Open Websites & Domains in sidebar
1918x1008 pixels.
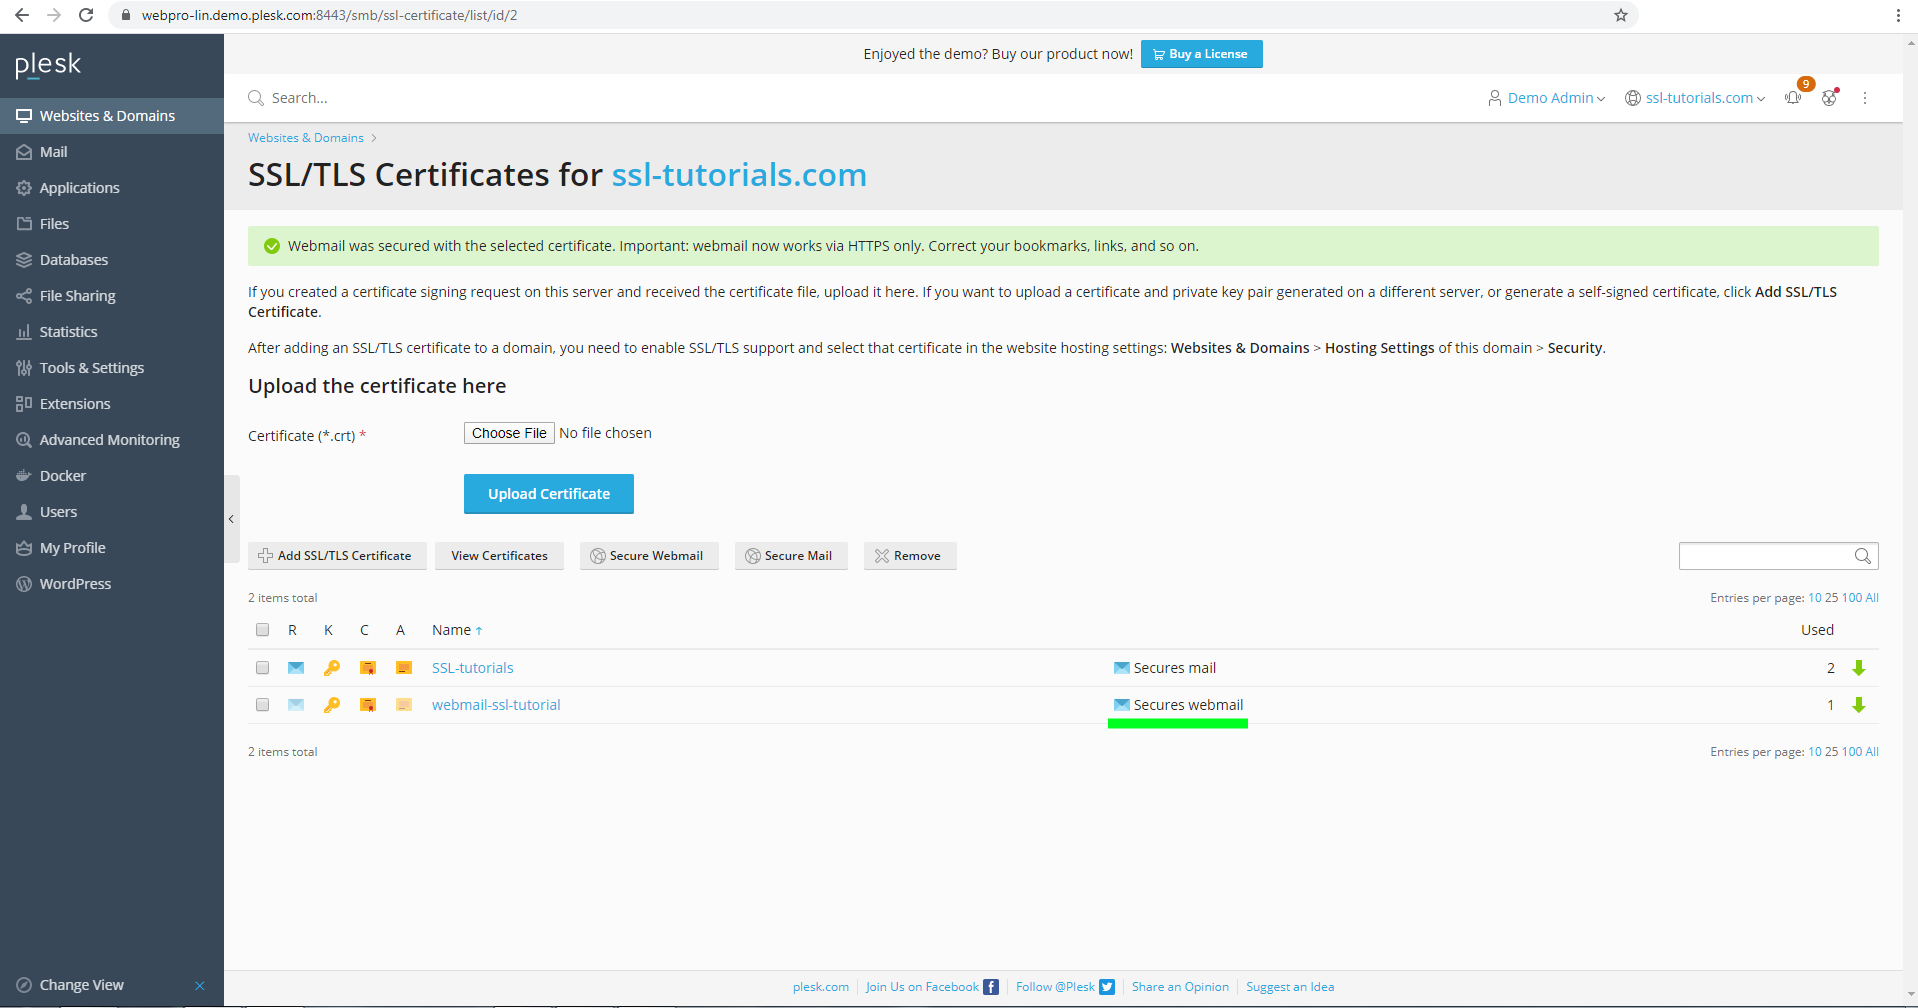coord(112,116)
